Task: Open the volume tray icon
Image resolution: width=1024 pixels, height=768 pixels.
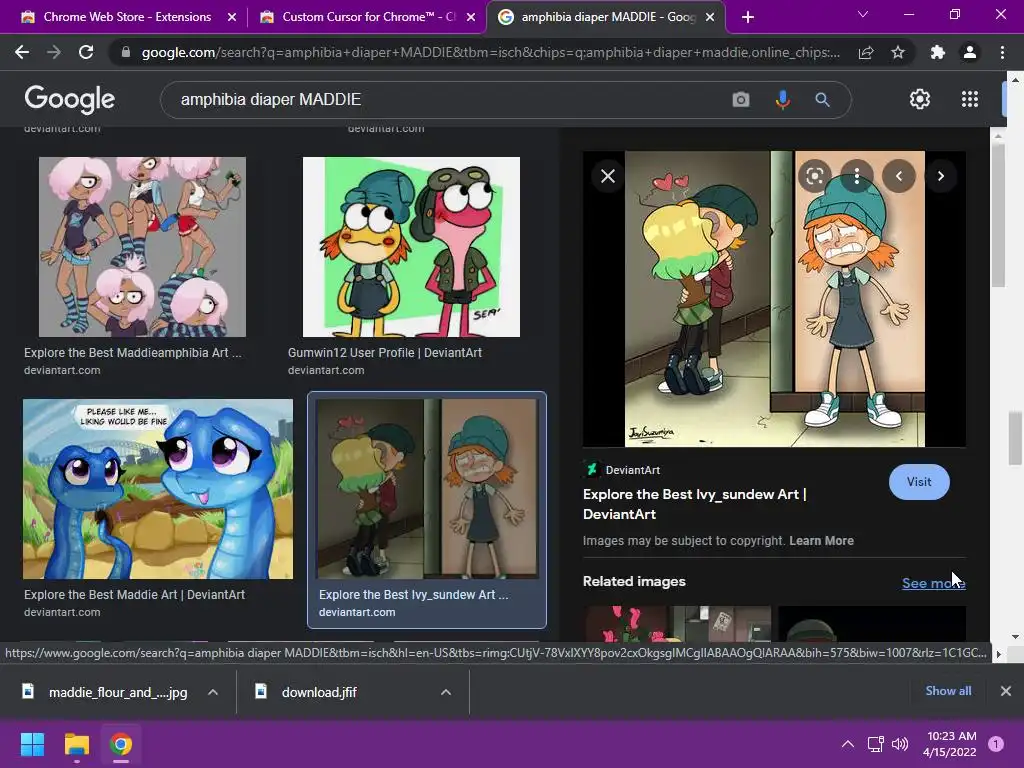Action: tap(900, 744)
